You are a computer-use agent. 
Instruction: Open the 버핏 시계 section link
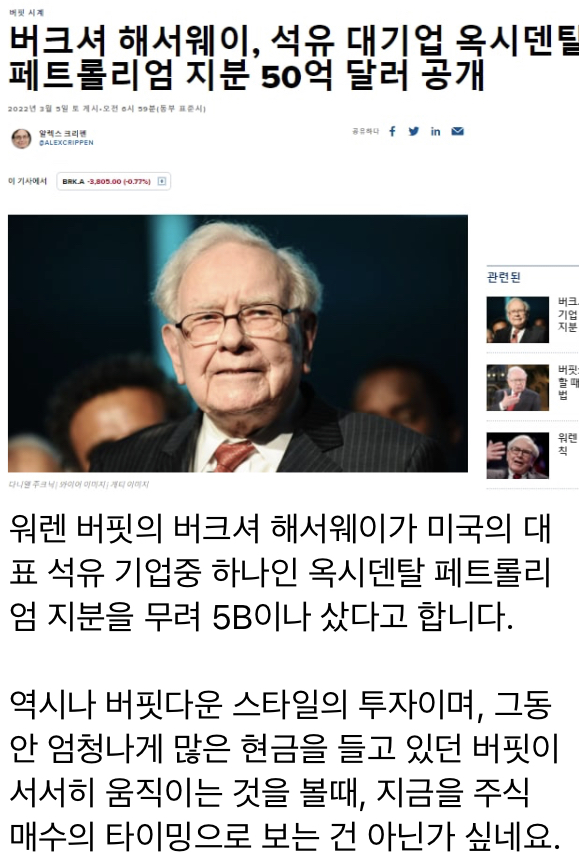[x=27, y=12]
